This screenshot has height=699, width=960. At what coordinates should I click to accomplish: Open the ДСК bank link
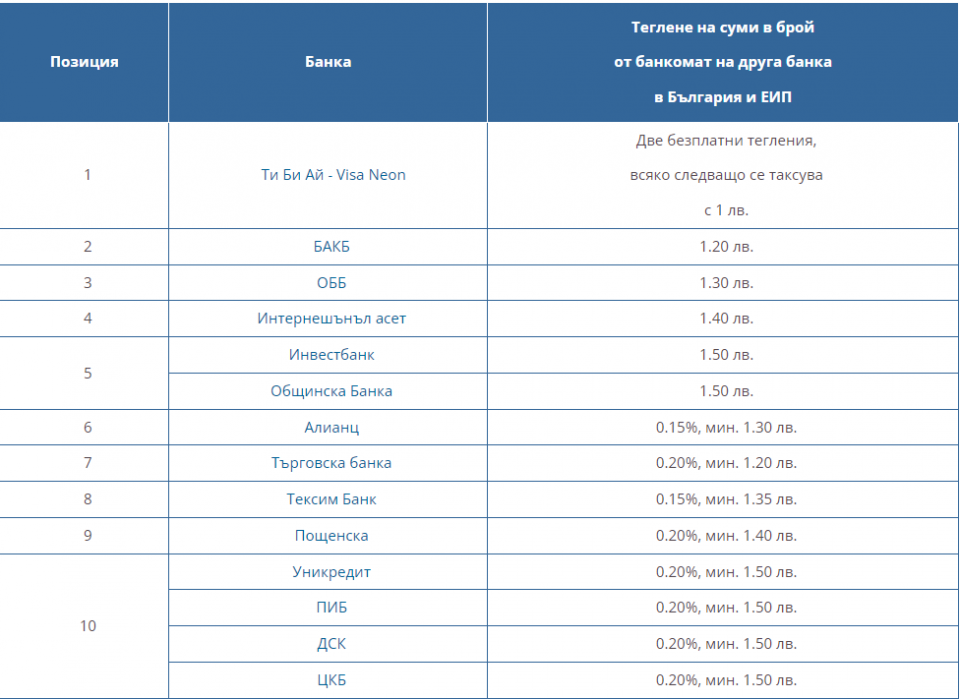point(331,644)
